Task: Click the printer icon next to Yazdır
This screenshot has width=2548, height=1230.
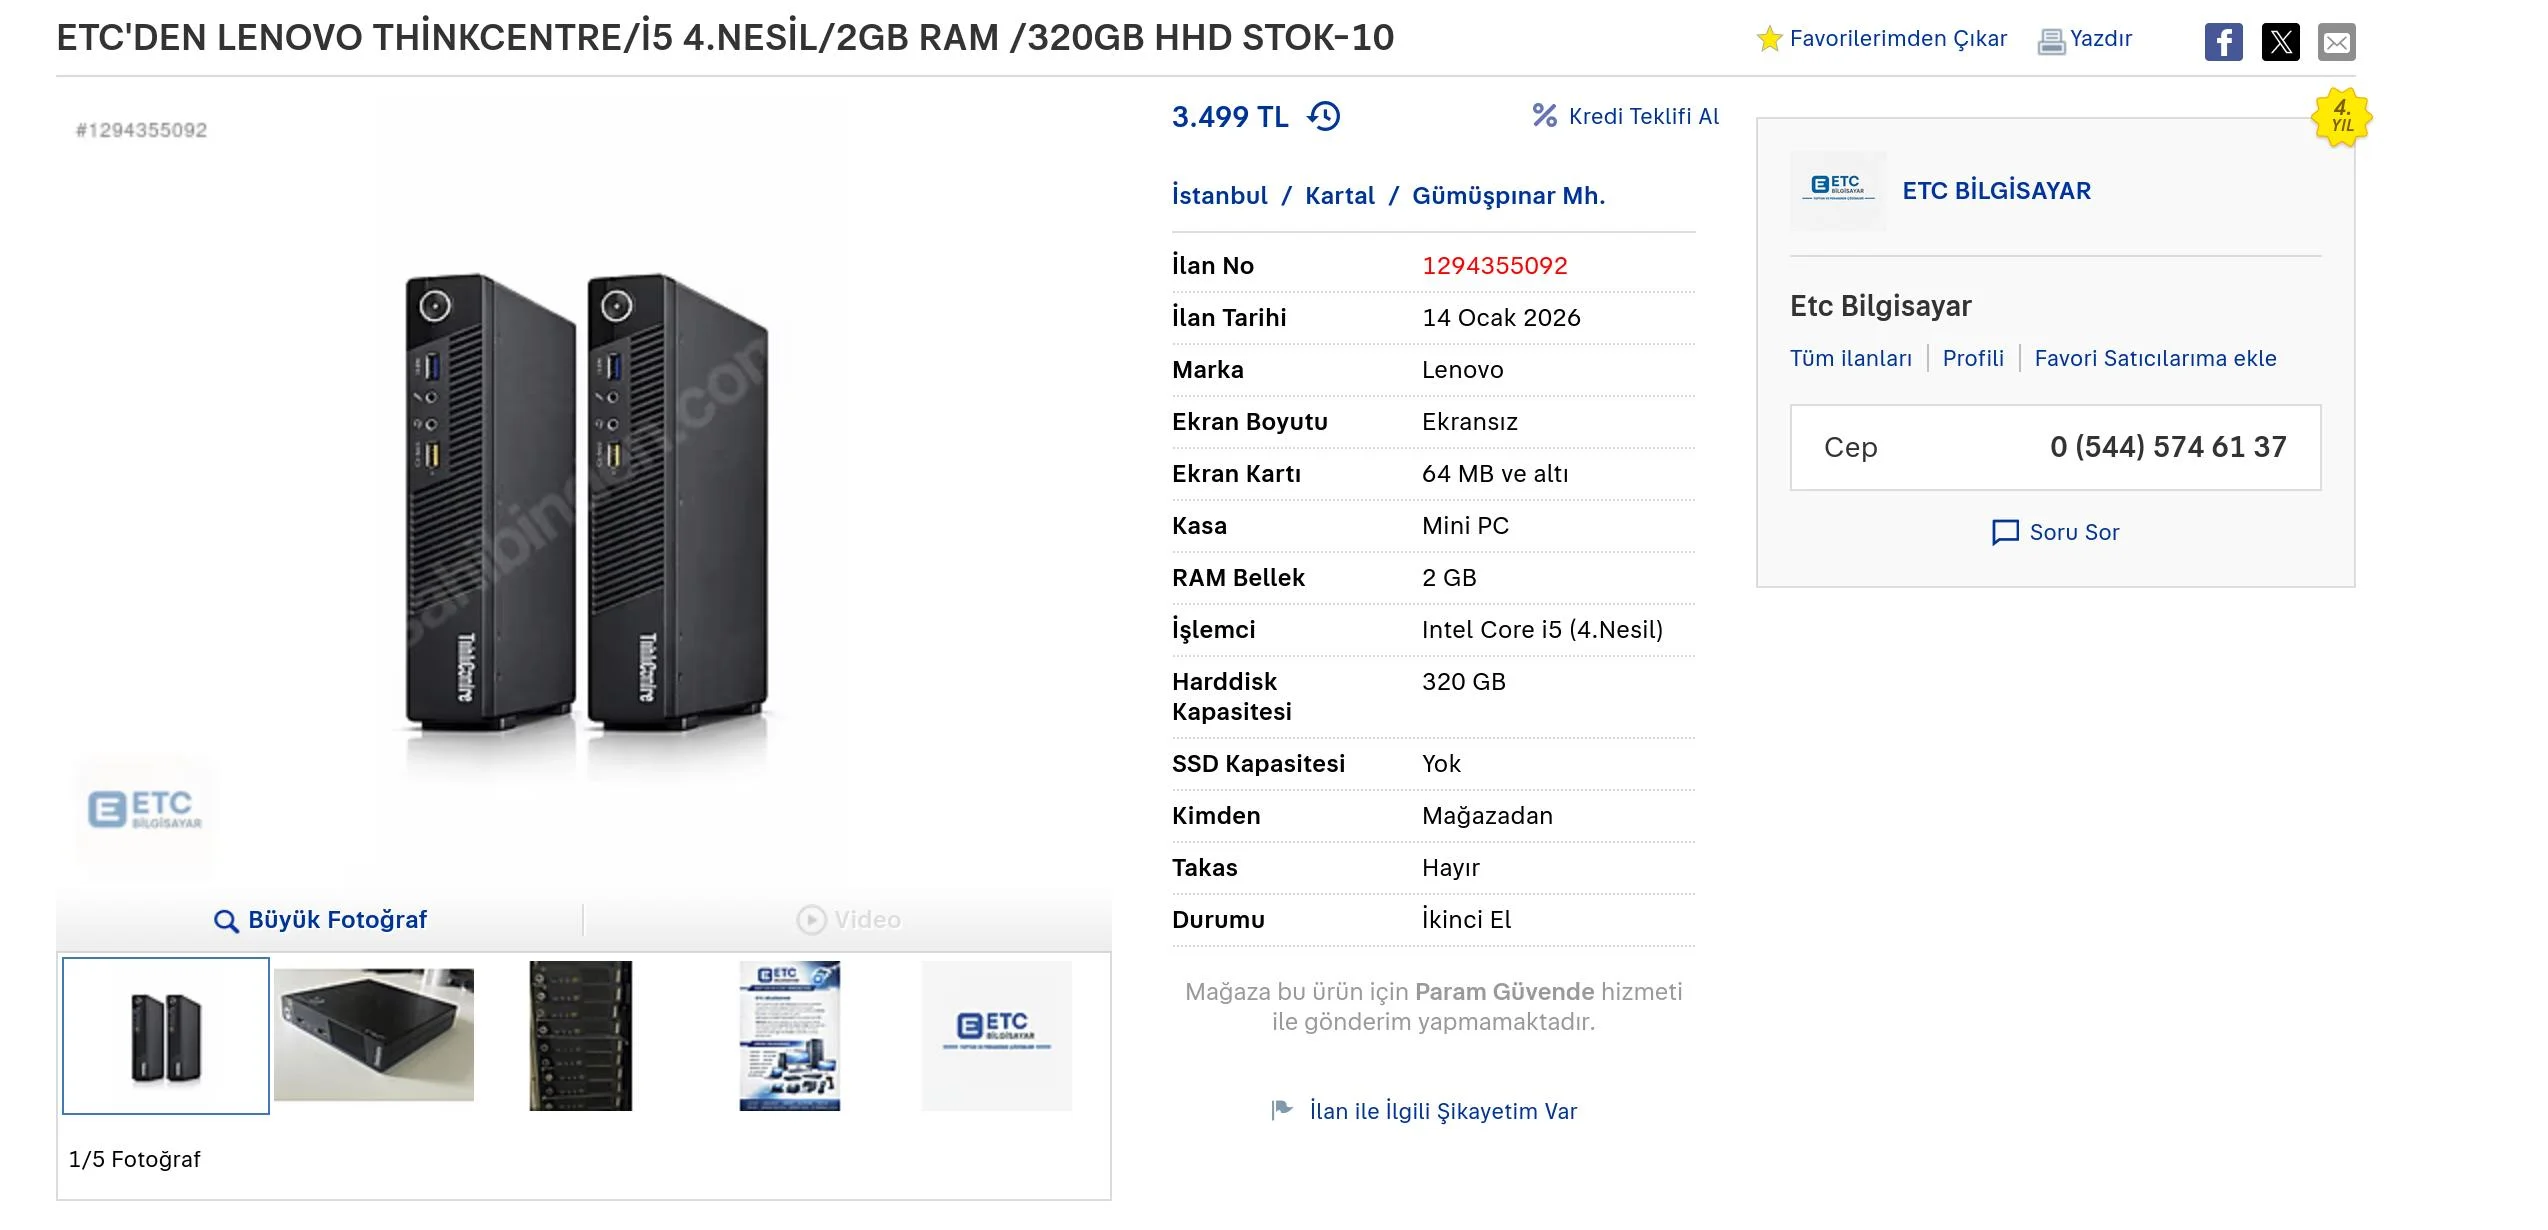Action: [2051, 41]
